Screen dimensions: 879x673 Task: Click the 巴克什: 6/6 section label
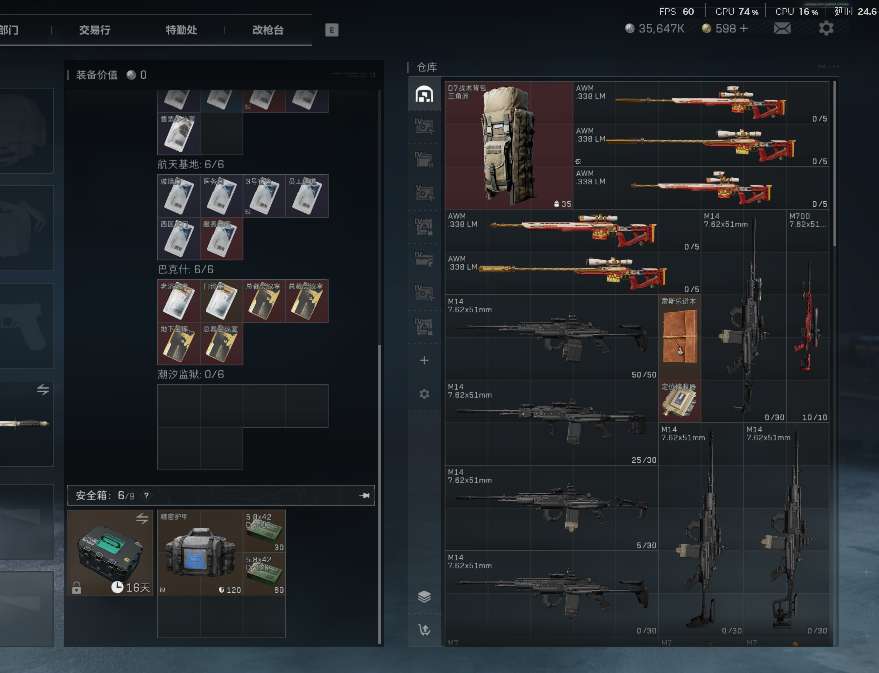coord(186,270)
